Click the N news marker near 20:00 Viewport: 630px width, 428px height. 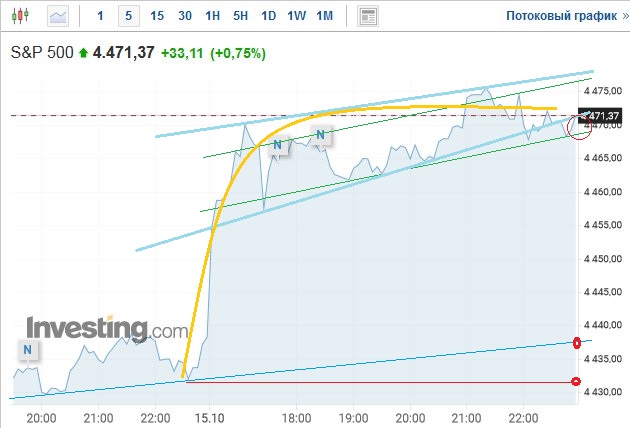(x=27, y=350)
